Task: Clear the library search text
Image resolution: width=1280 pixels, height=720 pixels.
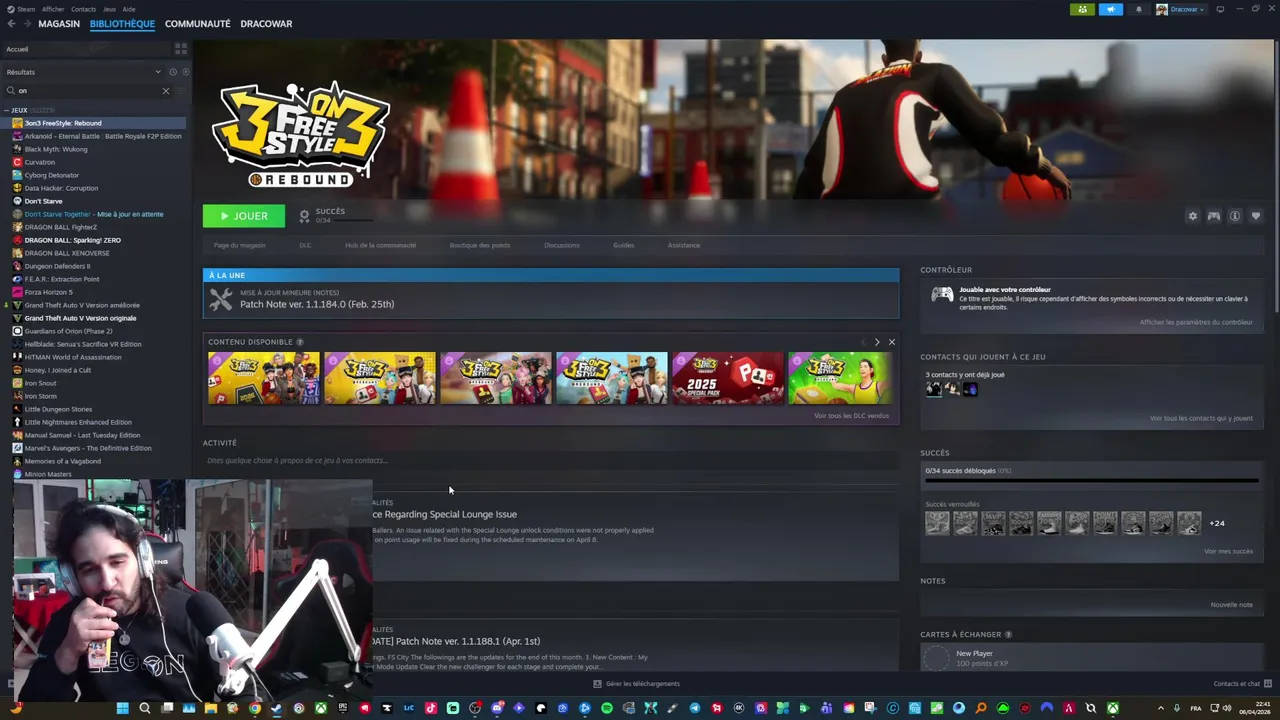Action: 166,91
